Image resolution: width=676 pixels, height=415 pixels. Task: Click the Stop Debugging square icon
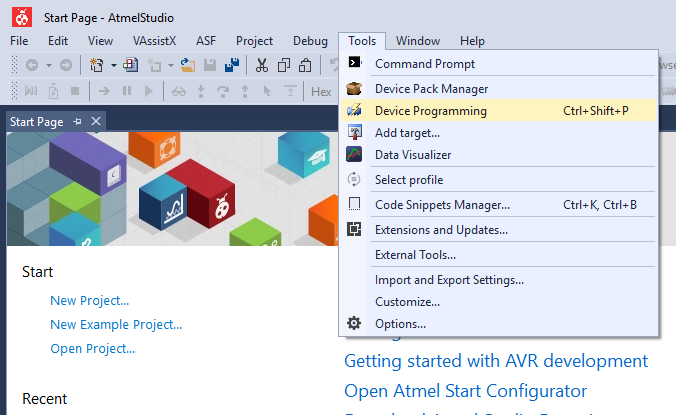click(x=75, y=91)
